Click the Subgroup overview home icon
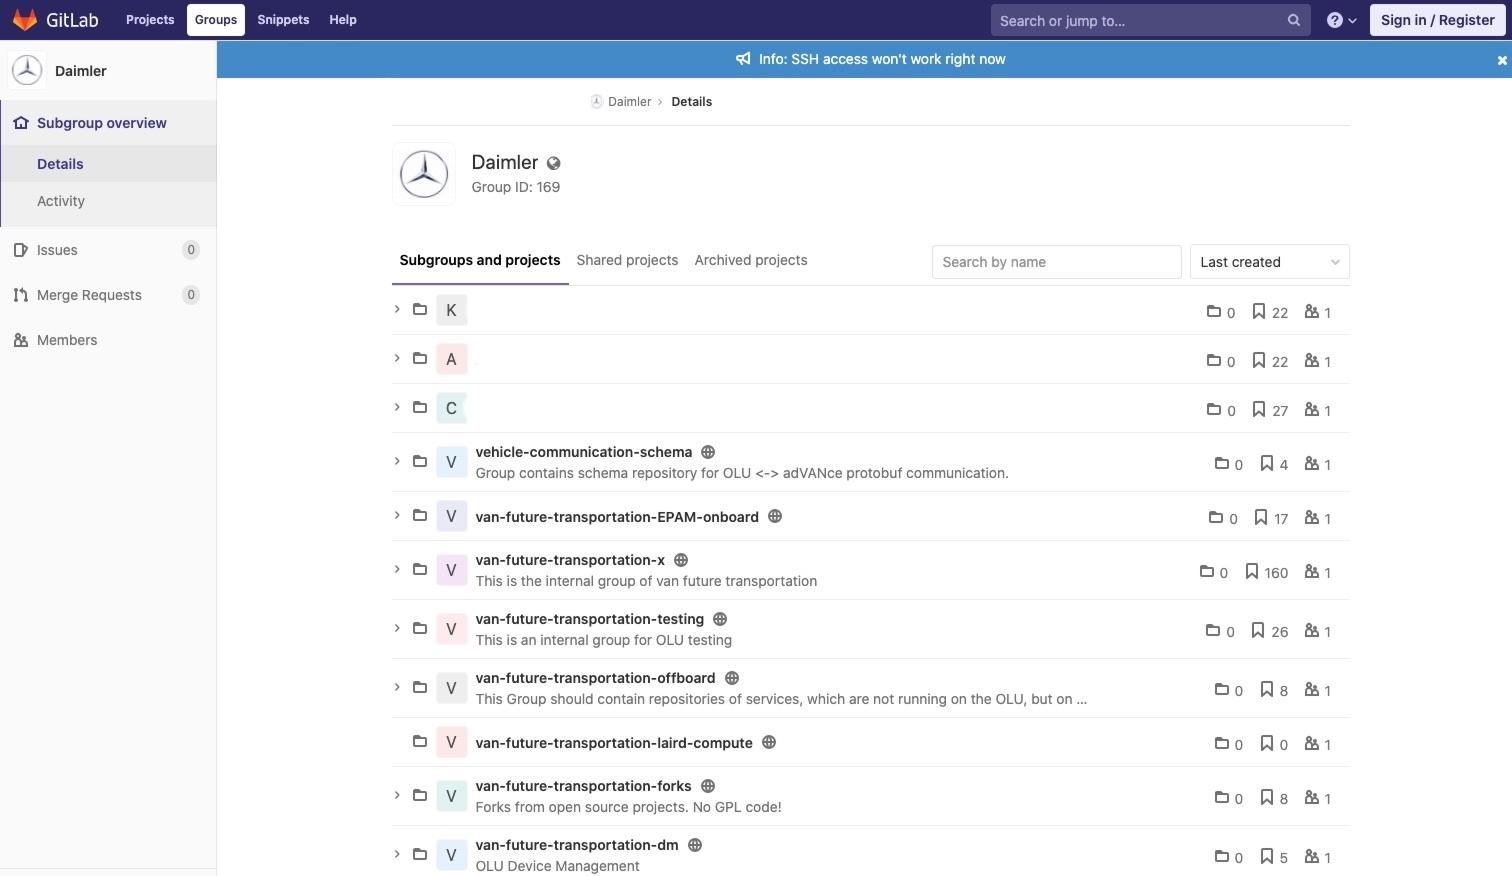Viewport: 1512px width, 876px height. (x=21, y=123)
